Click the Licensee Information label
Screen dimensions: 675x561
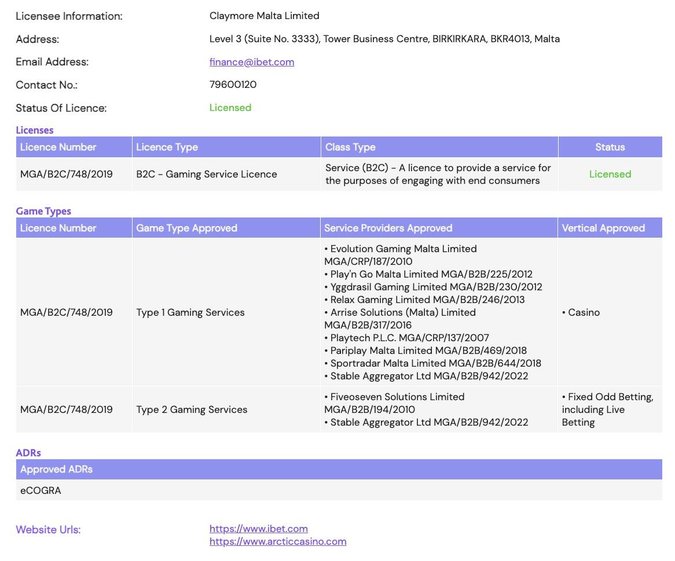click(x=69, y=16)
